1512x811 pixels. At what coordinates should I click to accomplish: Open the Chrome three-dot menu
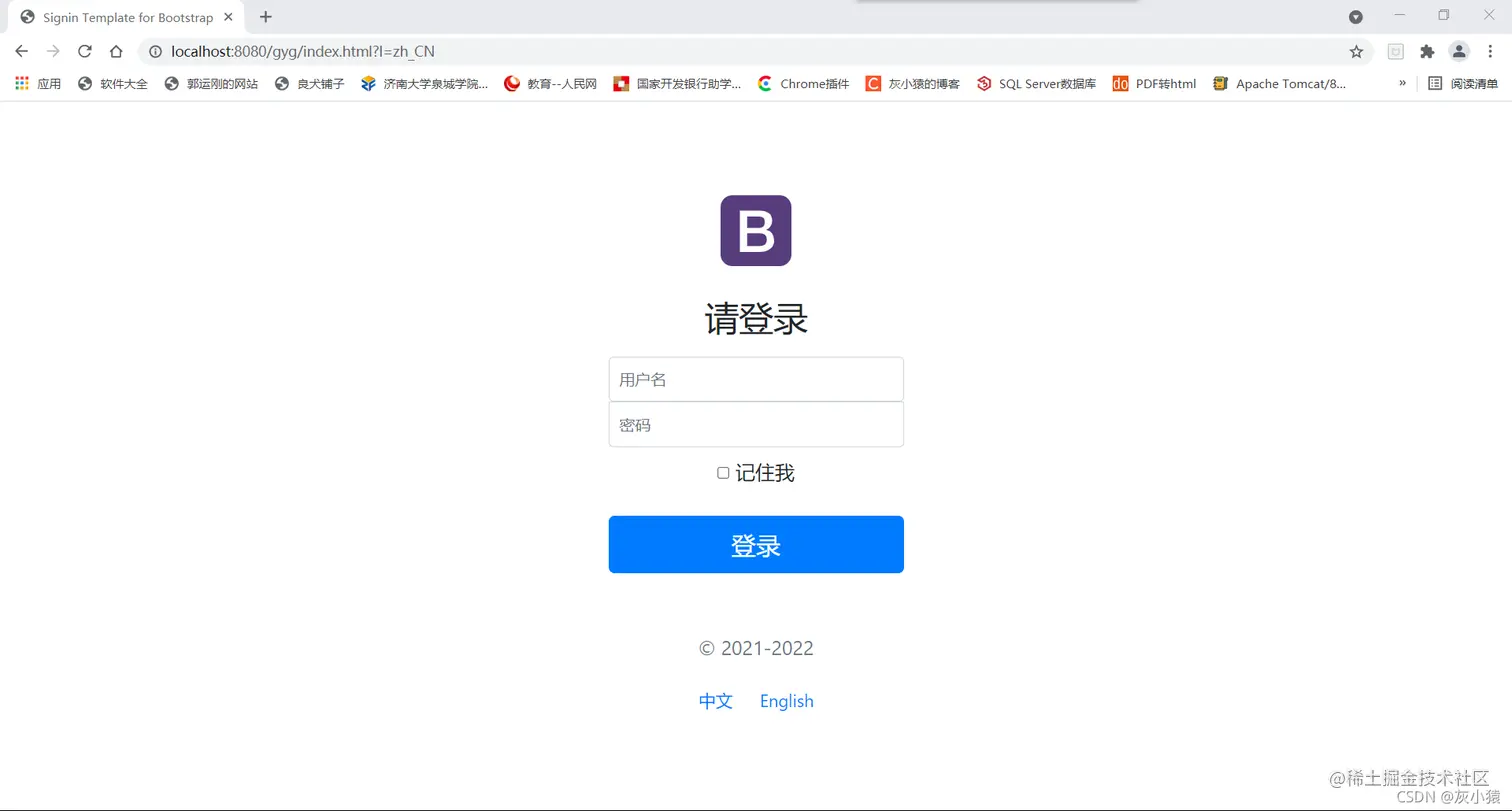click(x=1490, y=51)
